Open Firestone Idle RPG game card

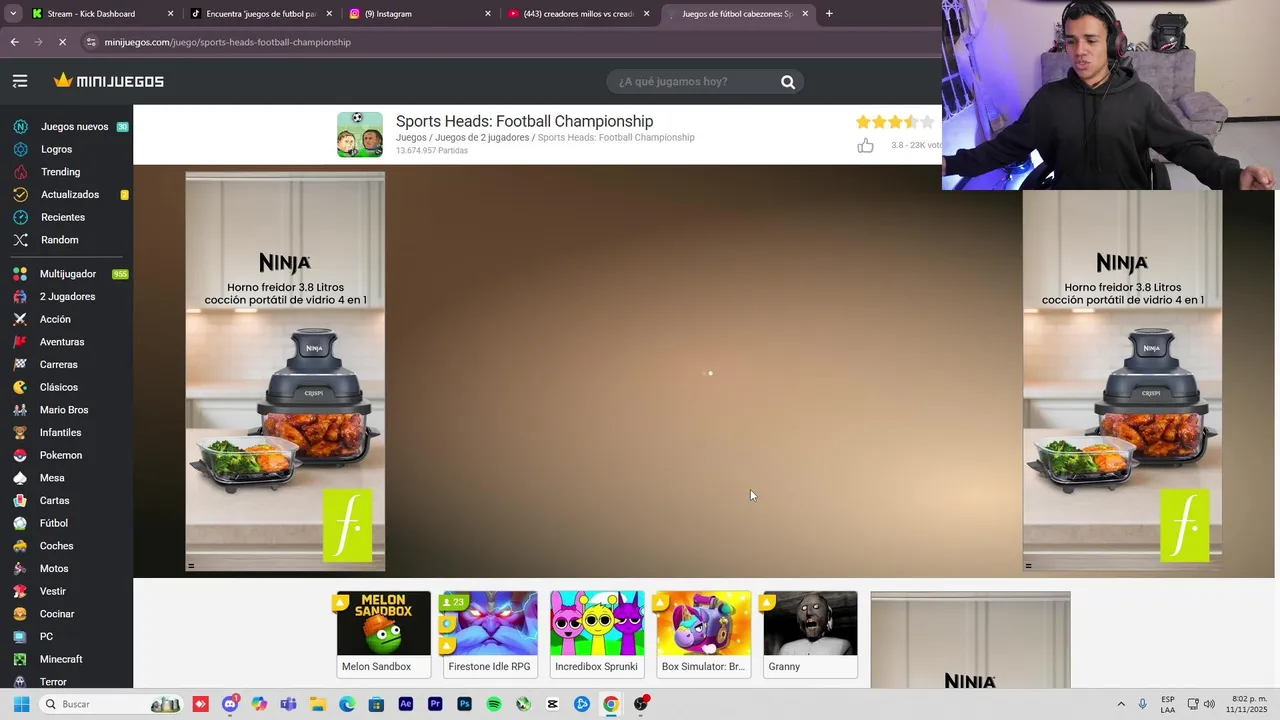pos(490,634)
